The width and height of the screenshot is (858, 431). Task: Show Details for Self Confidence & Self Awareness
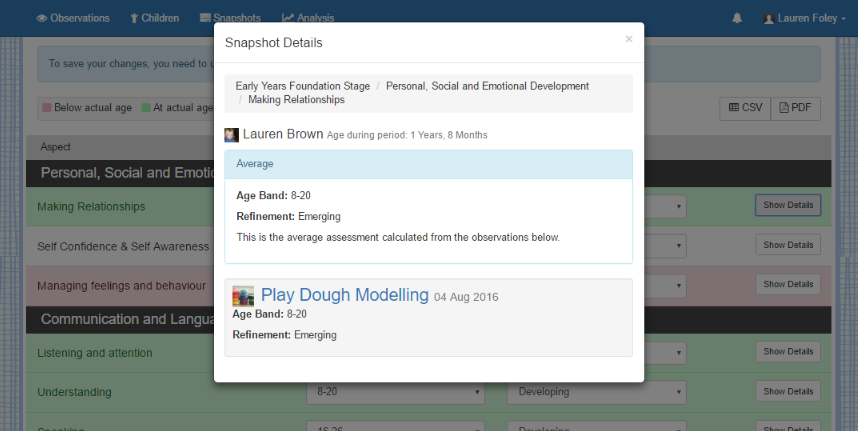point(788,245)
